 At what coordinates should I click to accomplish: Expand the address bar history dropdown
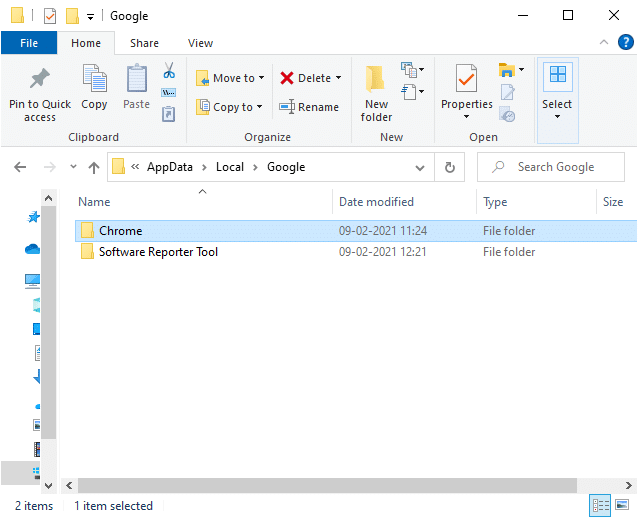420,167
